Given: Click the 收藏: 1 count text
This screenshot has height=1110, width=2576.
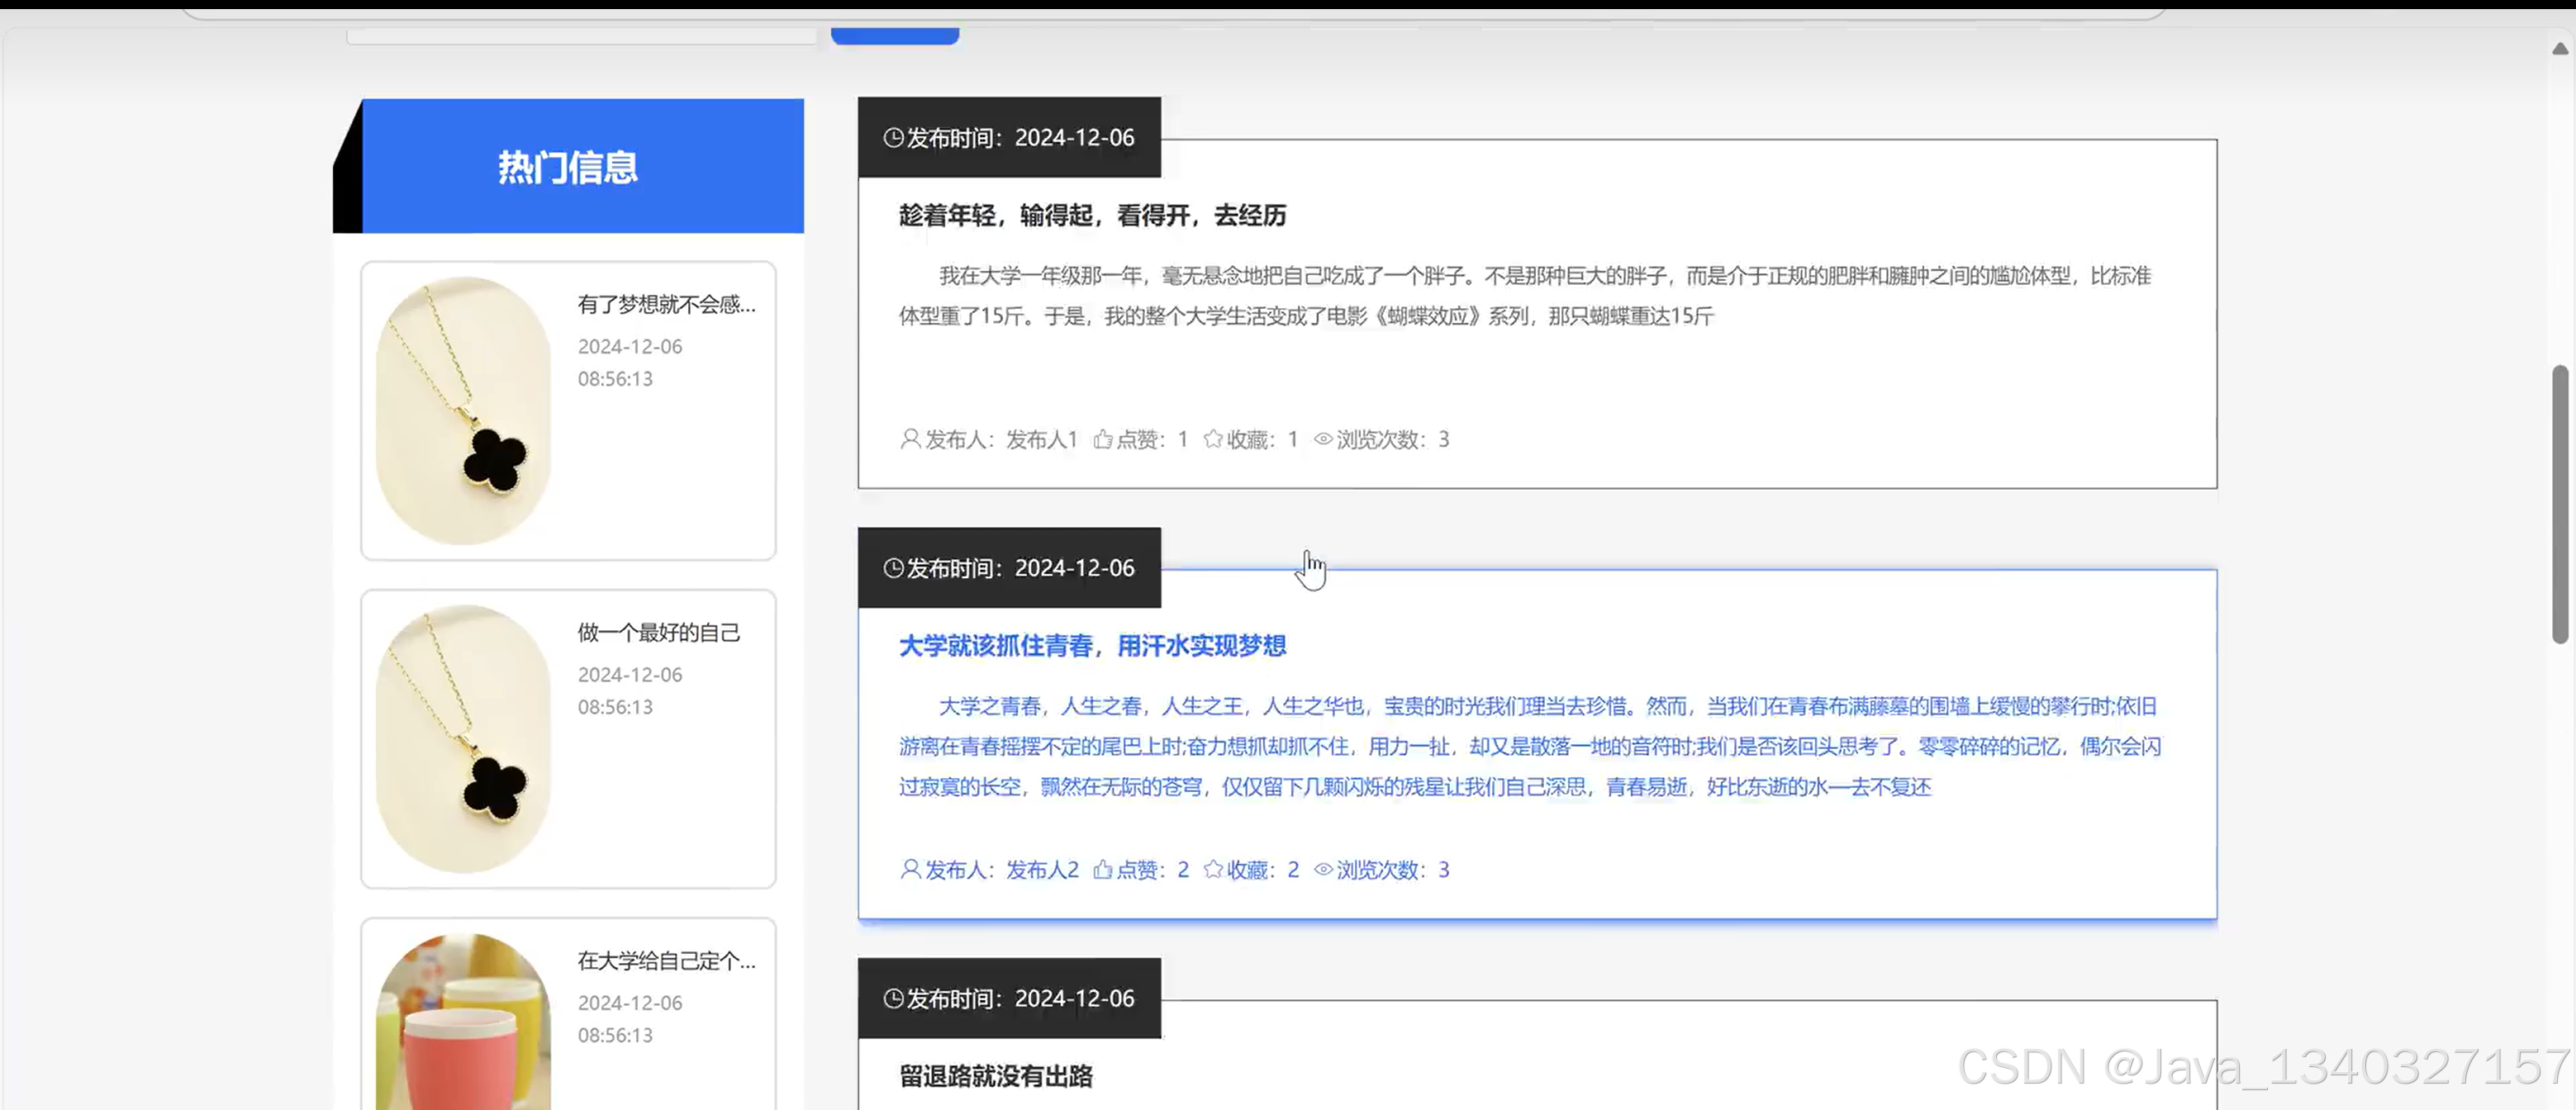Looking at the screenshot, I should point(1262,439).
